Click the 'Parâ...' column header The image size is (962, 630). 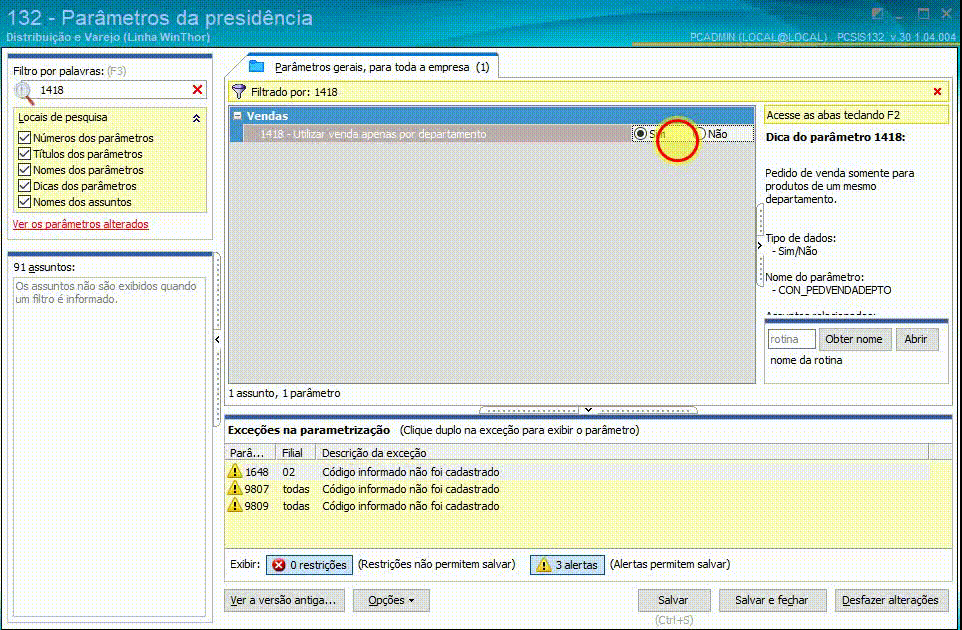pos(250,453)
